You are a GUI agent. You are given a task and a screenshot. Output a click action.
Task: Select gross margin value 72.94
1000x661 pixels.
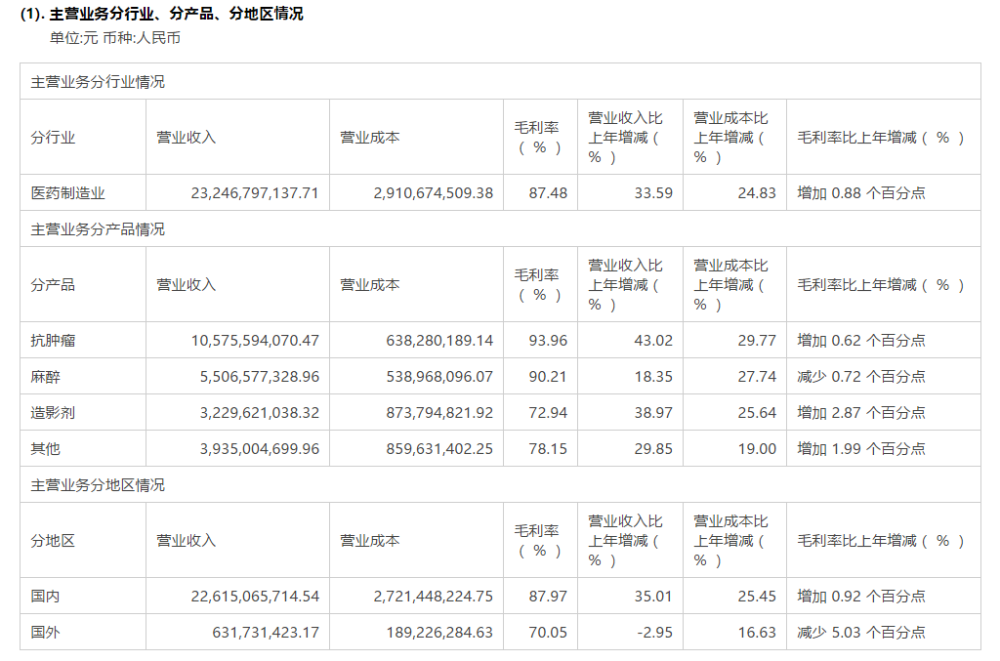(548, 412)
